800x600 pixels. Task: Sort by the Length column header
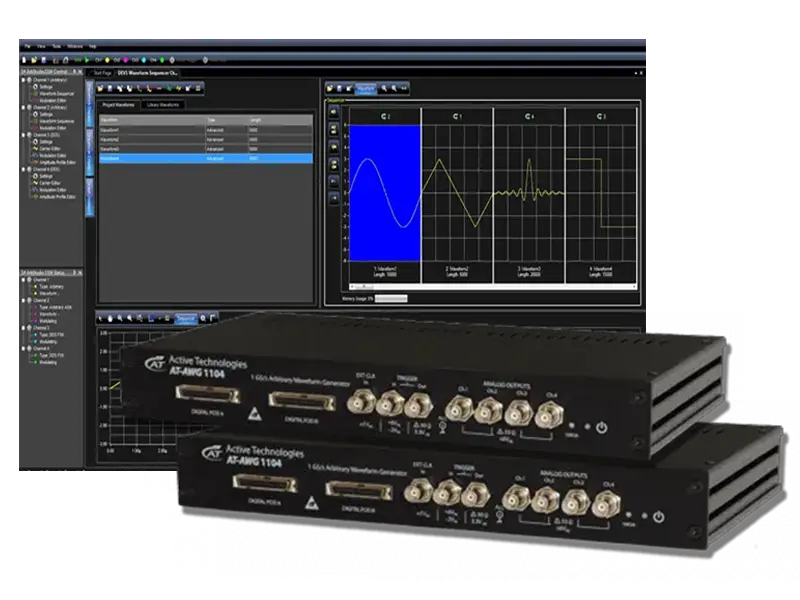coord(280,120)
